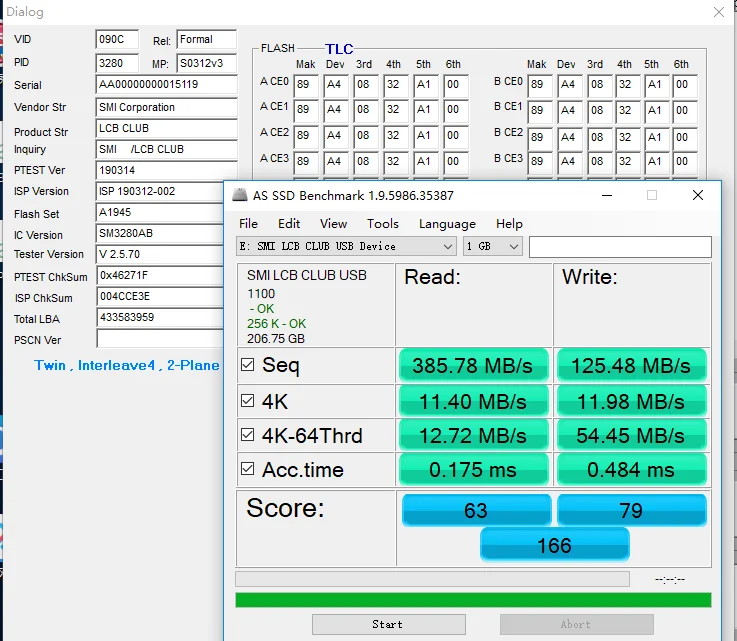Click the AS SSD Benchmark title bar icon
This screenshot has width=737, height=641.
[x=240, y=195]
